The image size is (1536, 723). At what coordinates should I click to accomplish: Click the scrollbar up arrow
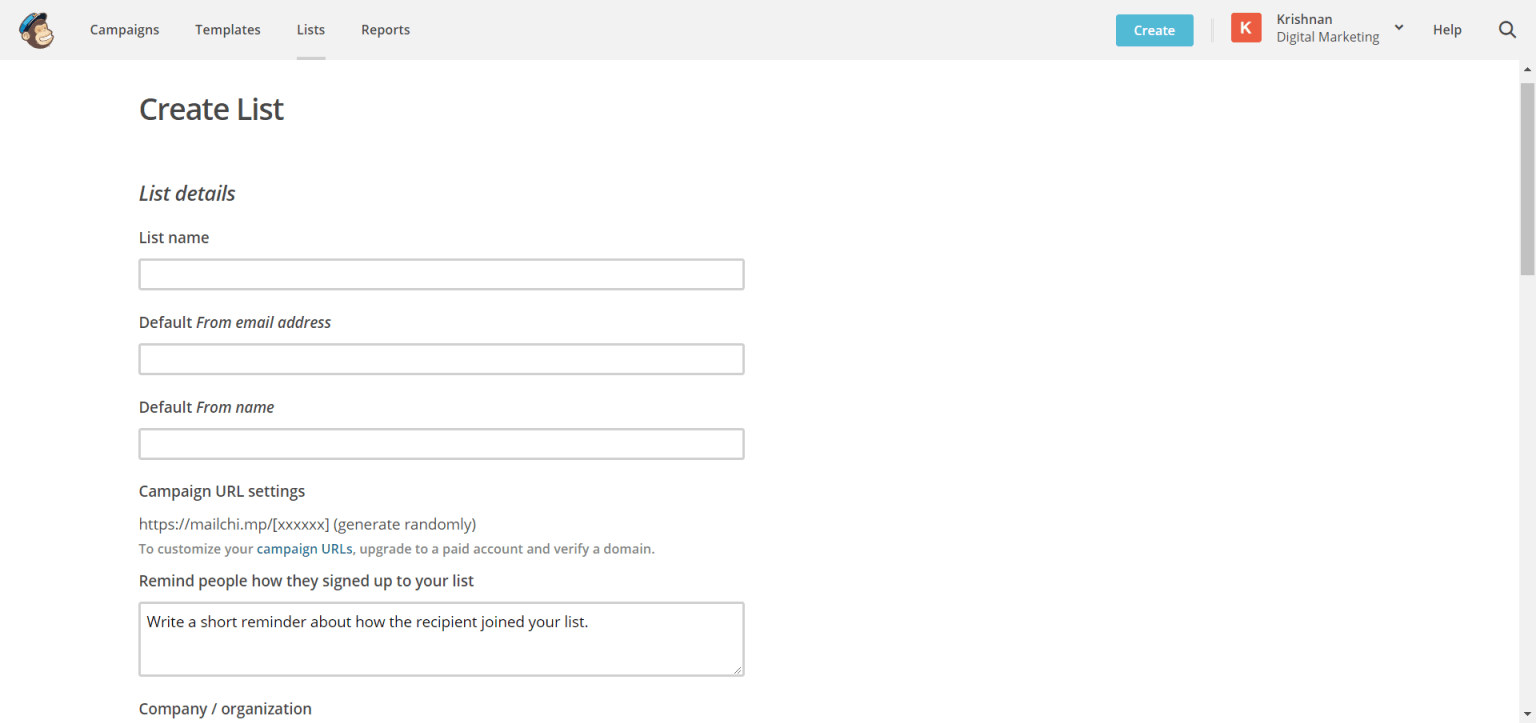point(1527,68)
